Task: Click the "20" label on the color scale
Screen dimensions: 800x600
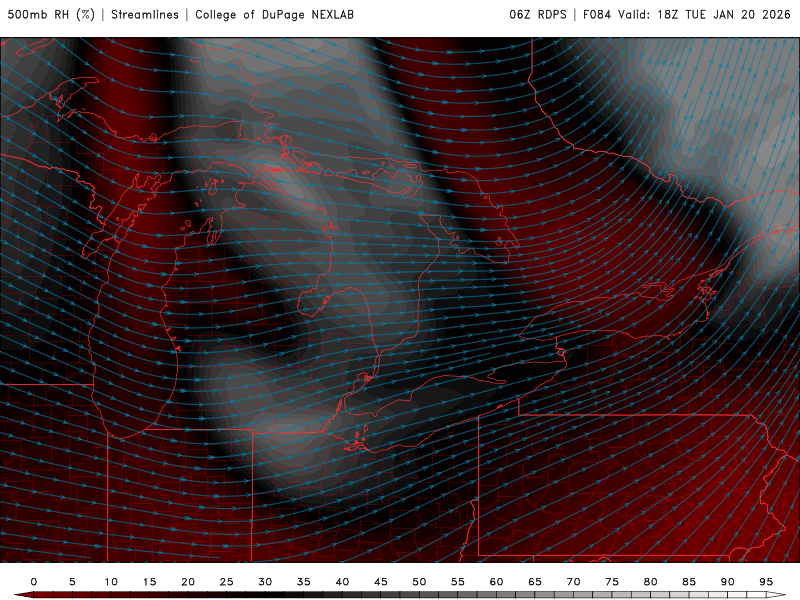Action: coord(188,582)
